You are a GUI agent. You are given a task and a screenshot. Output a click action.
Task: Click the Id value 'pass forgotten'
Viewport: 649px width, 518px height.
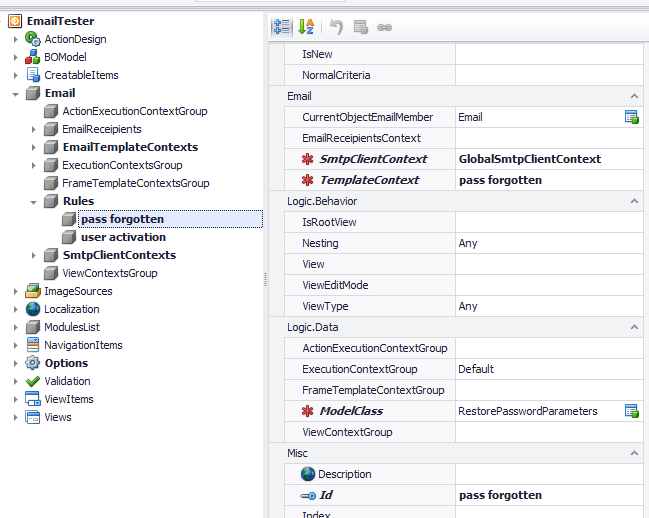coord(500,495)
